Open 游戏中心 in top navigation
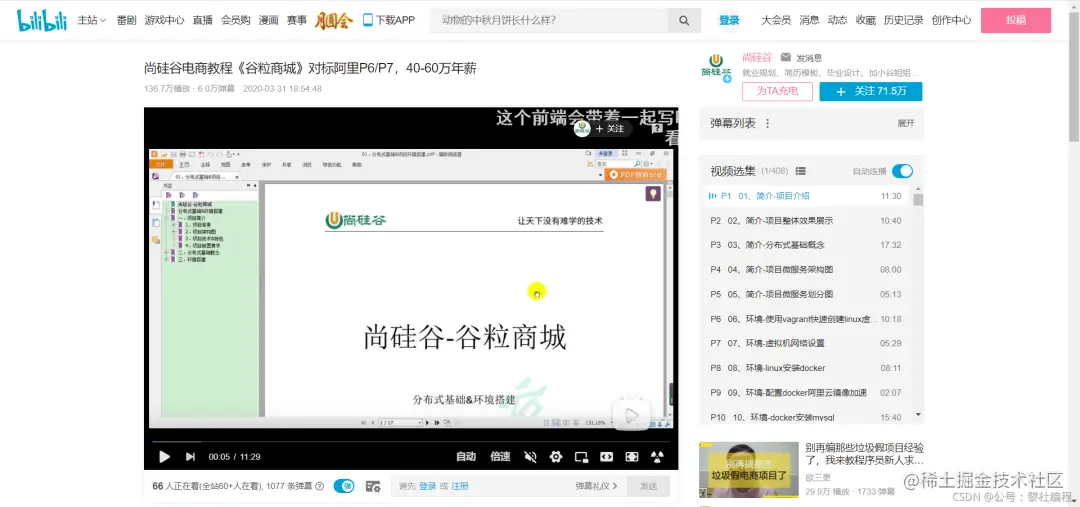The width and height of the screenshot is (1080, 507). (x=164, y=20)
